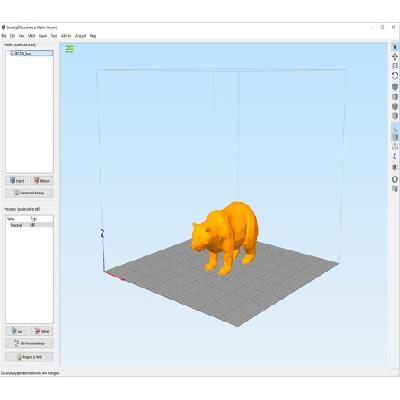
Task: Click the bottom-most icon in right toolbar
Action: (395, 189)
